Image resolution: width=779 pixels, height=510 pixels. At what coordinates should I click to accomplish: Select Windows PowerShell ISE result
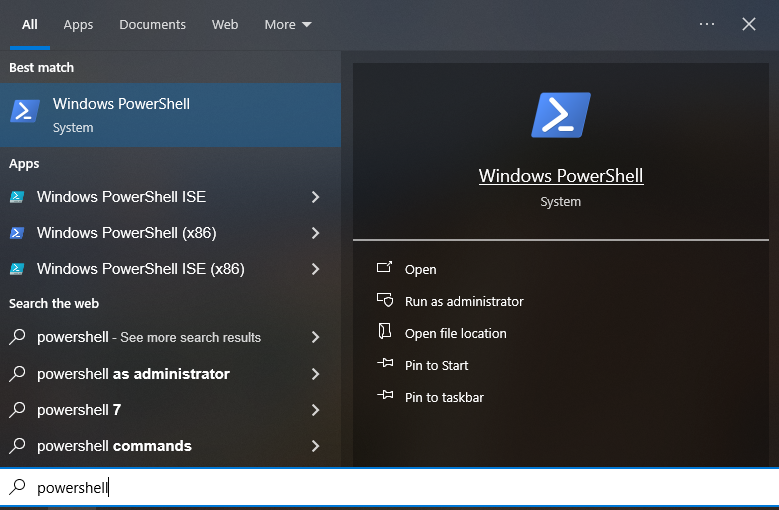pos(170,197)
